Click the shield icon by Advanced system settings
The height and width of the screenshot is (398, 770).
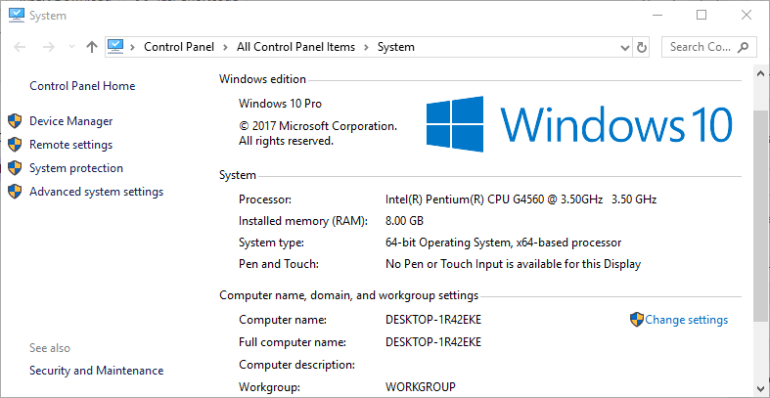tap(15, 191)
